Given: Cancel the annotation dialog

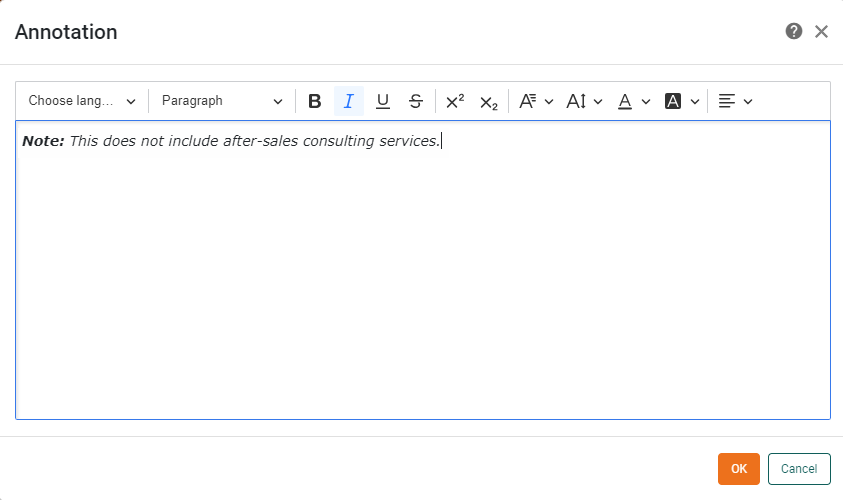Looking at the screenshot, I should click(x=799, y=469).
